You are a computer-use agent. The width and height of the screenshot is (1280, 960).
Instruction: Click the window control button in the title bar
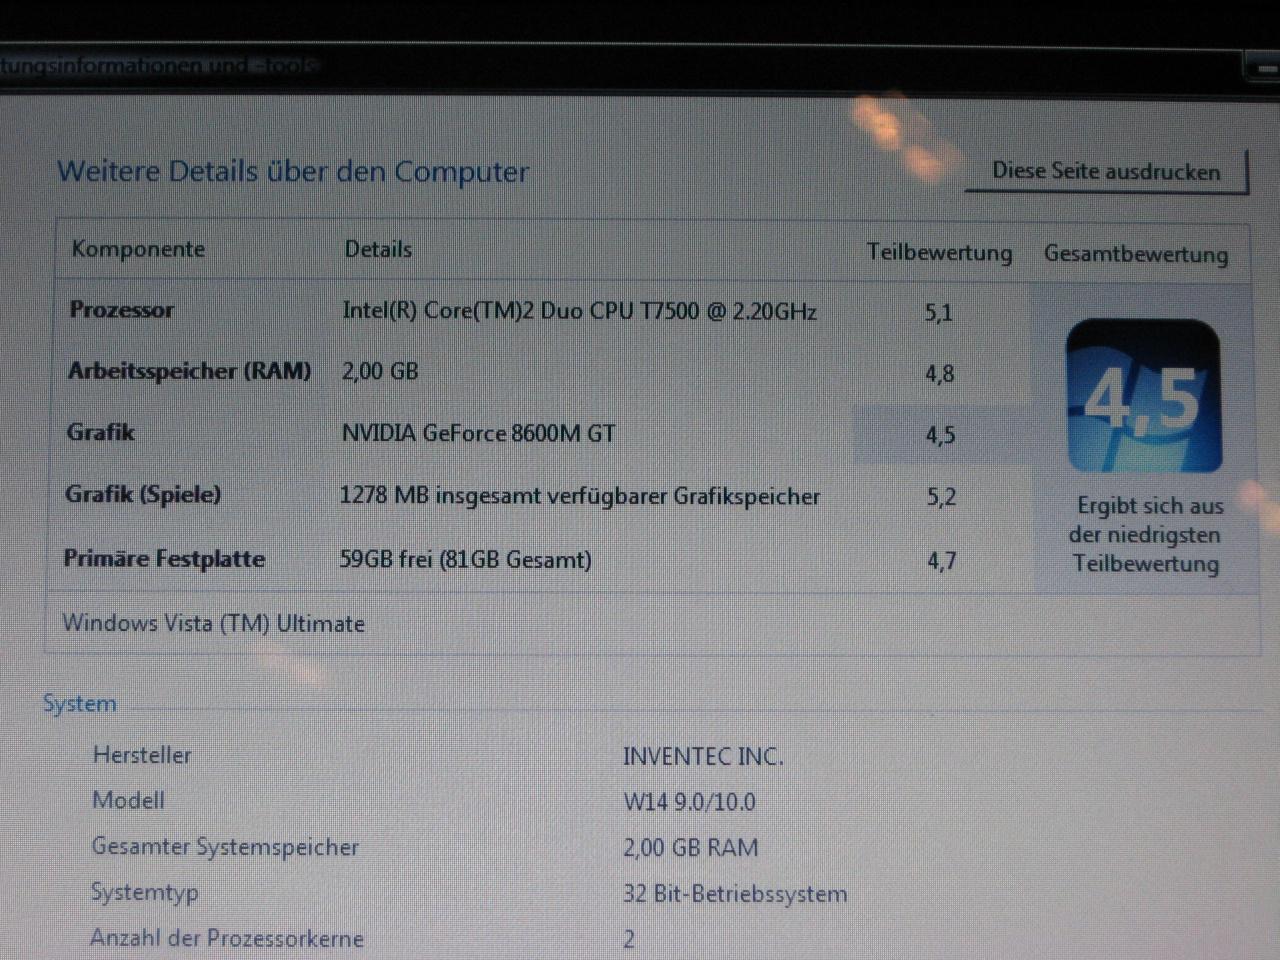[x=1262, y=68]
